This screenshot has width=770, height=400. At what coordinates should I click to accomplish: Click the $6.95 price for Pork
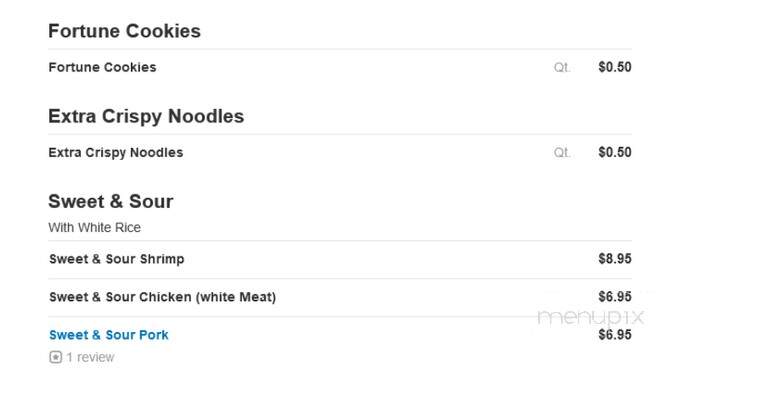coord(615,335)
